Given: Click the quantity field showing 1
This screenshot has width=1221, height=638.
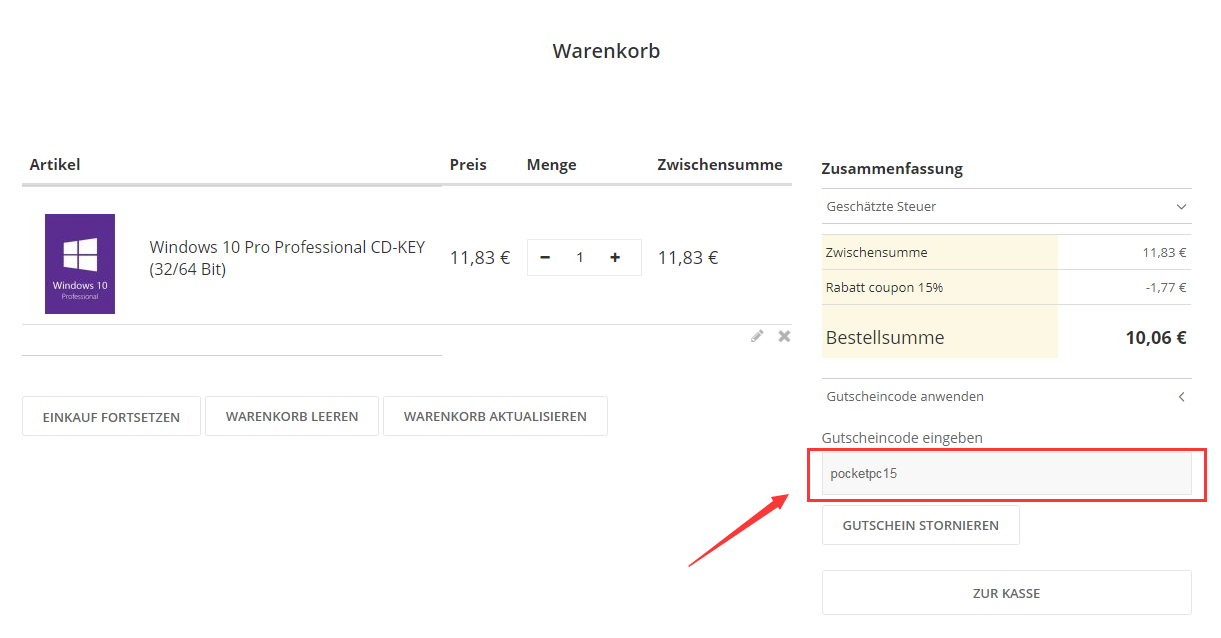Looking at the screenshot, I should click(580, 258).
